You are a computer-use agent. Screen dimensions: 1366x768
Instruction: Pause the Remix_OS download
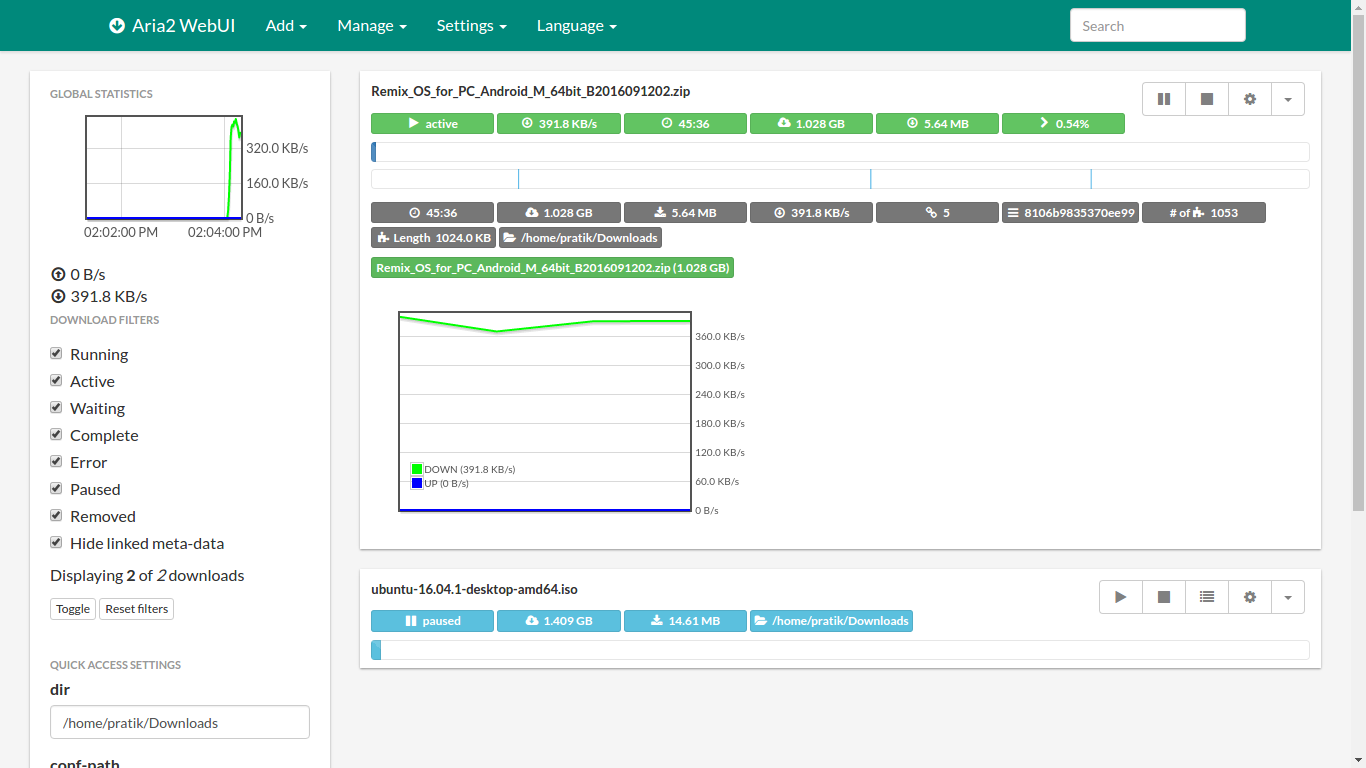pos(1164,99)
